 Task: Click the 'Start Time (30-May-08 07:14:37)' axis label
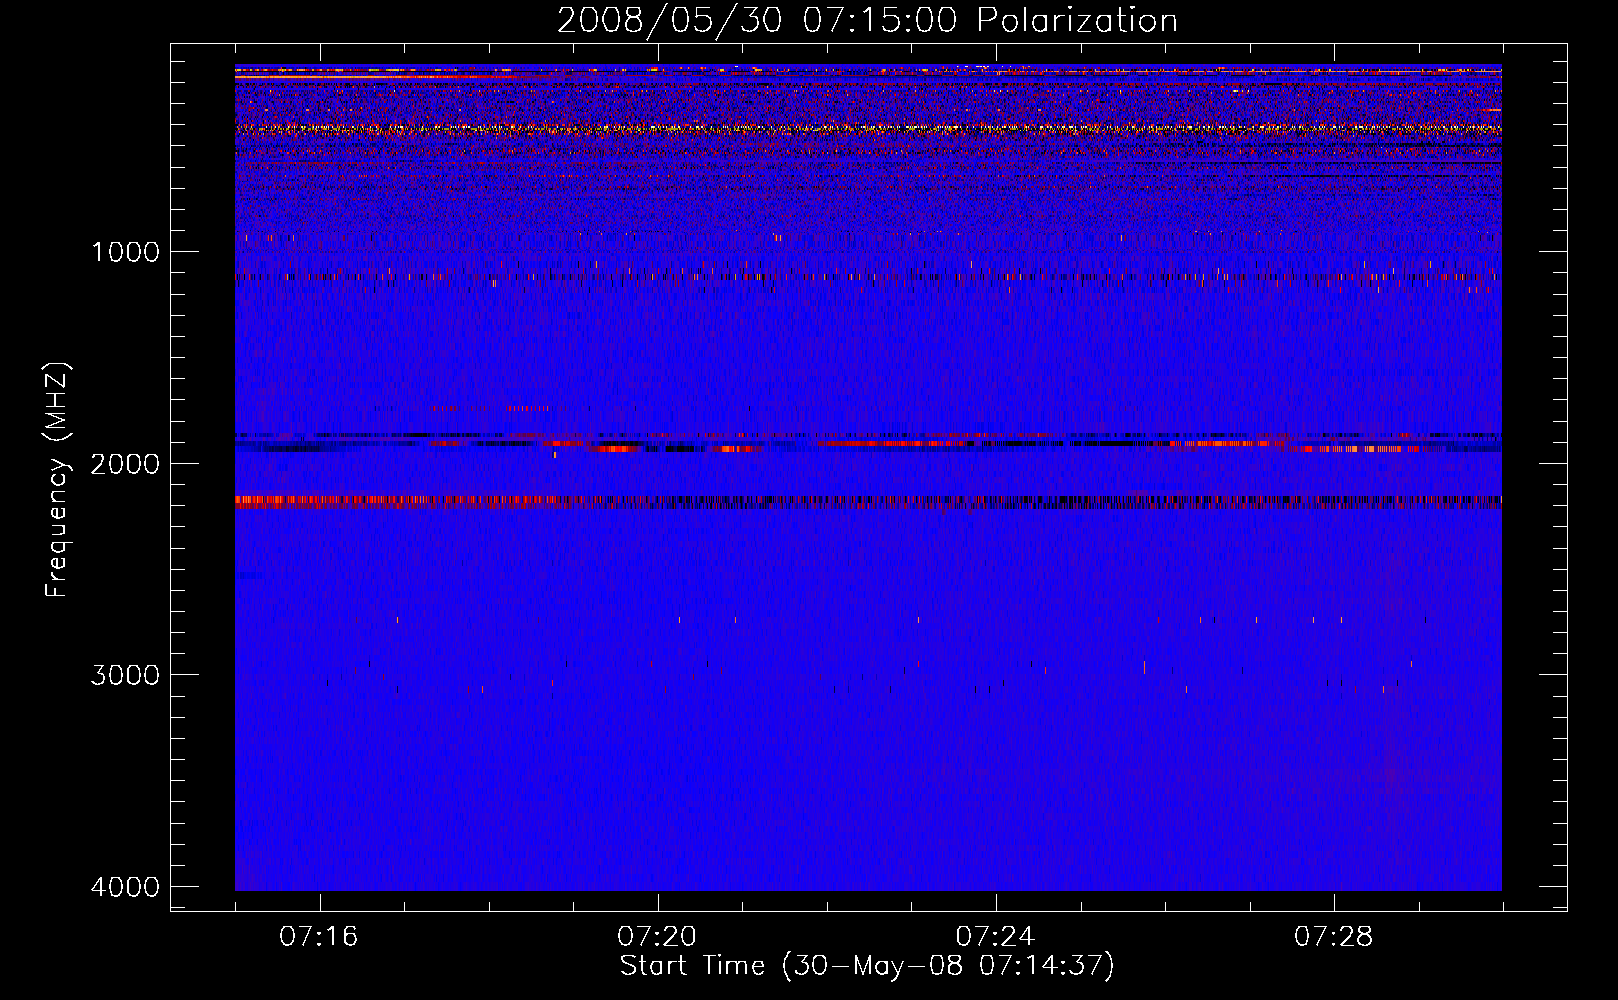click(x=867, y=966)
